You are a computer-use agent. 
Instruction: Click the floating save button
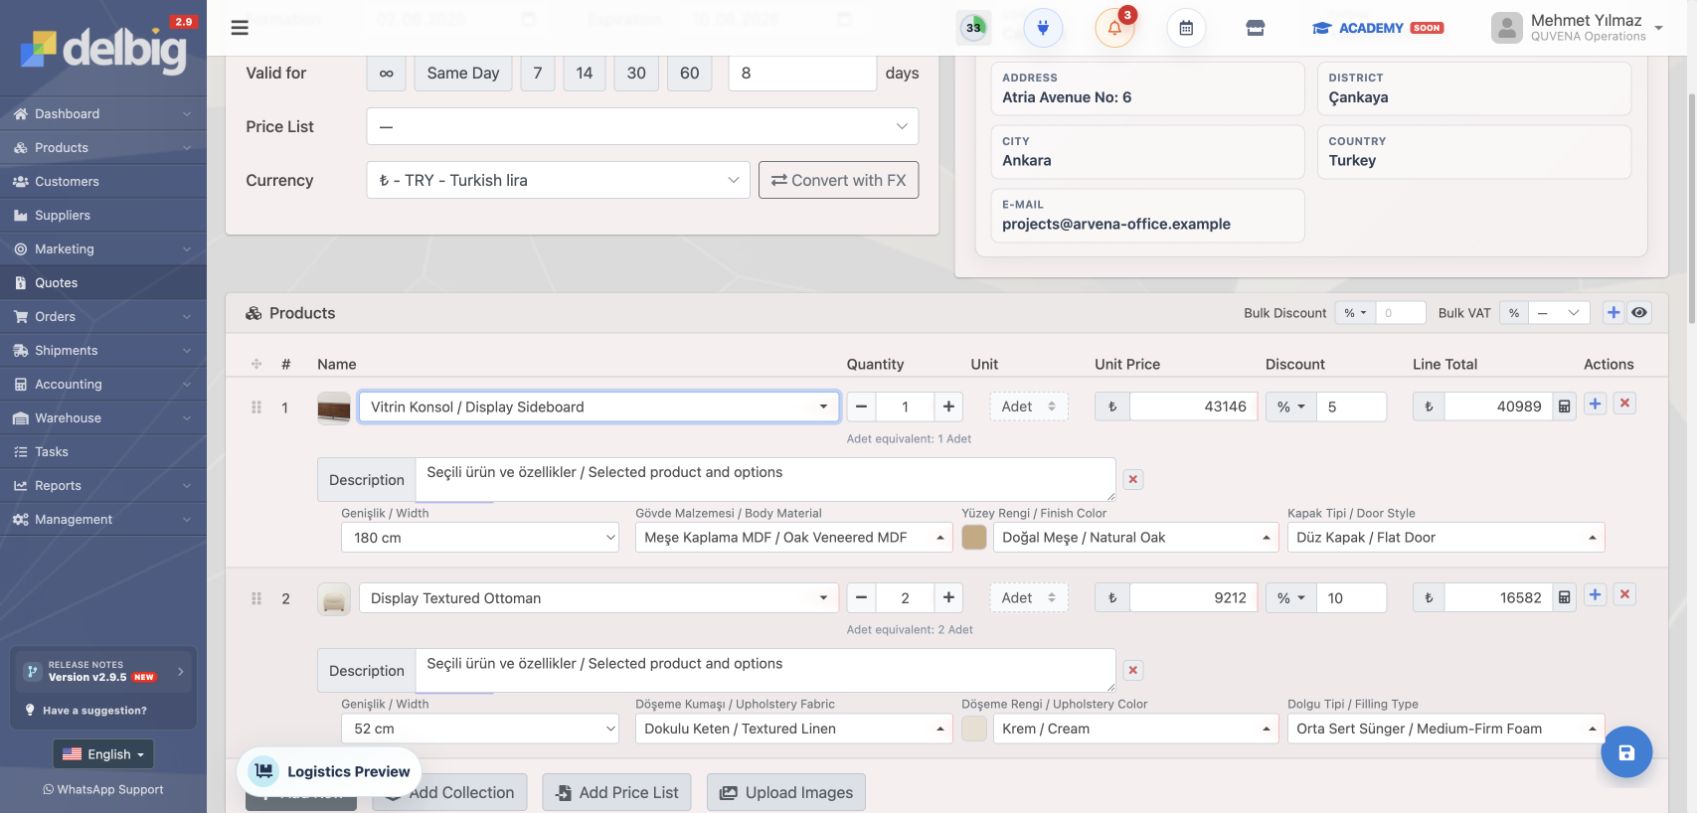[1626, 752]
